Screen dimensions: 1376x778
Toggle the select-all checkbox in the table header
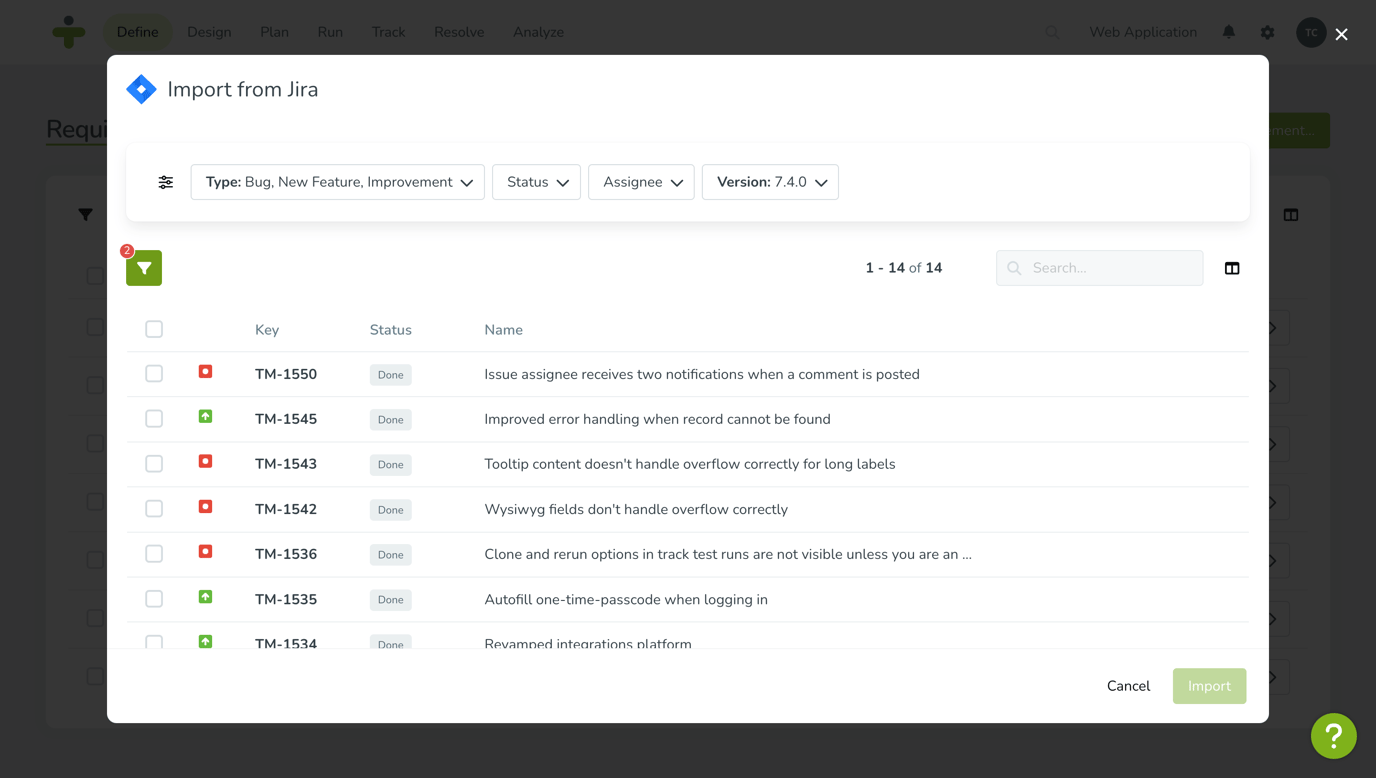[153, 328]
